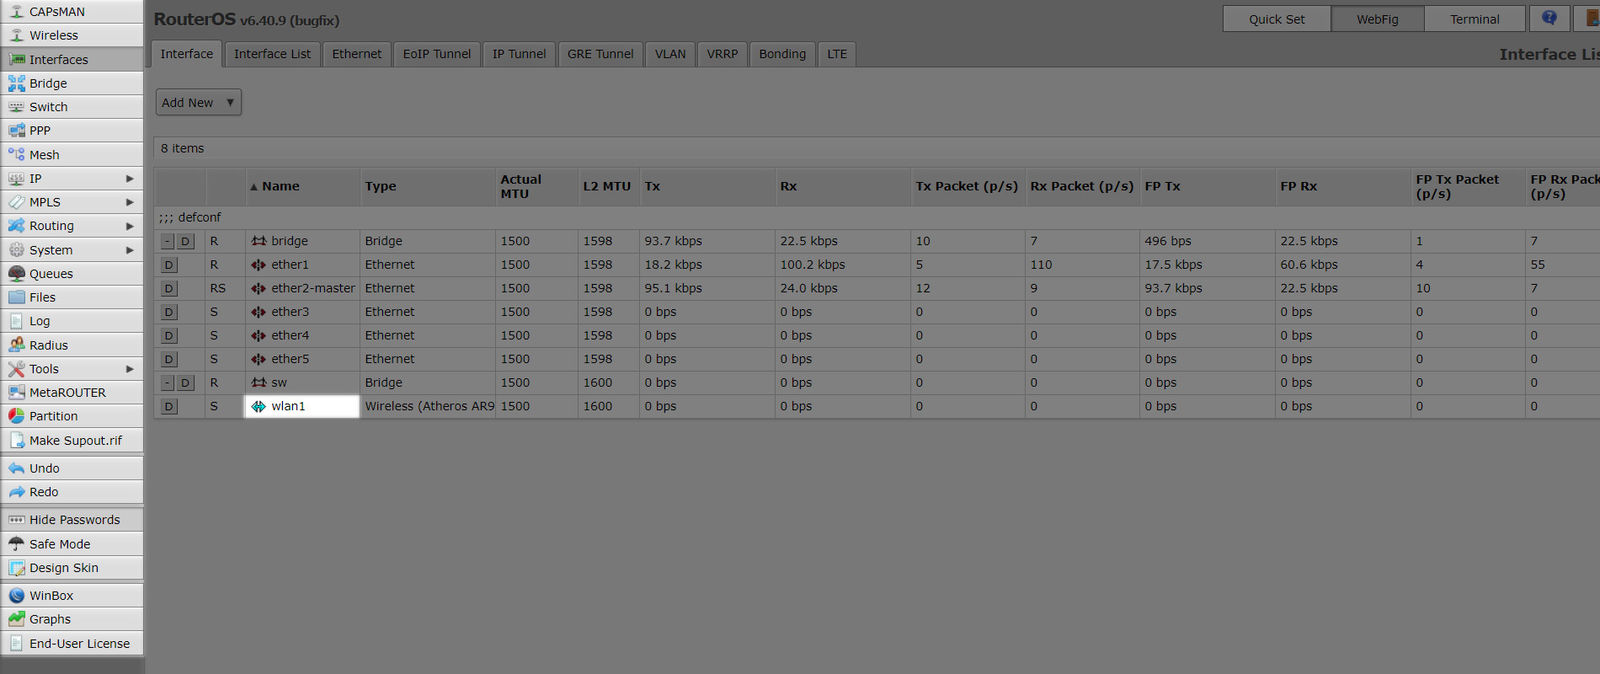Open the EoIP Tunnel tab
The image size is (1600, 674).
[436, 54]
